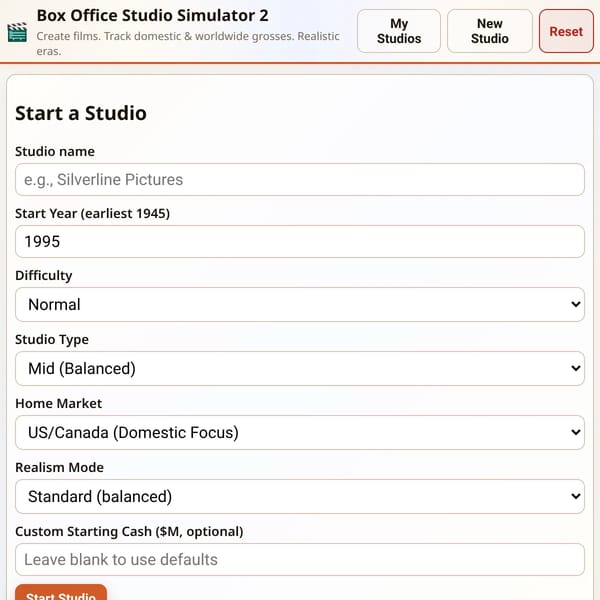Expand the Realism Mode dropdown
Screen dimensions: 600x600
point(300,496)
